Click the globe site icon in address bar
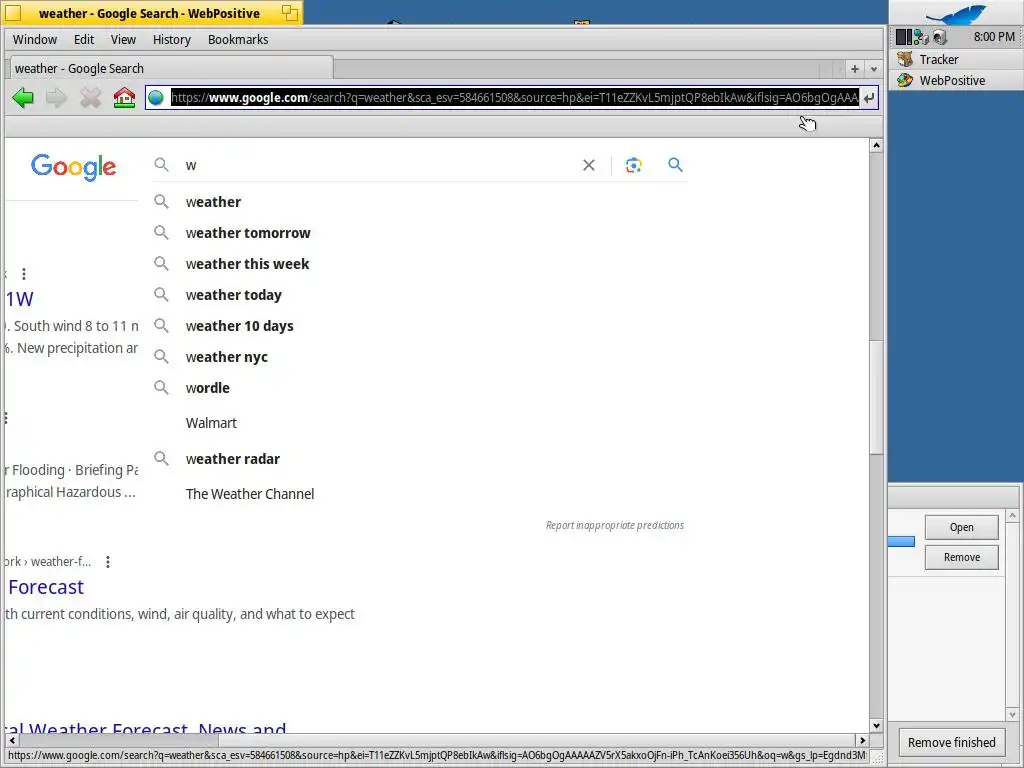Screen dimensions: 1024x768 pyautogui.click(x=155, y=98)
